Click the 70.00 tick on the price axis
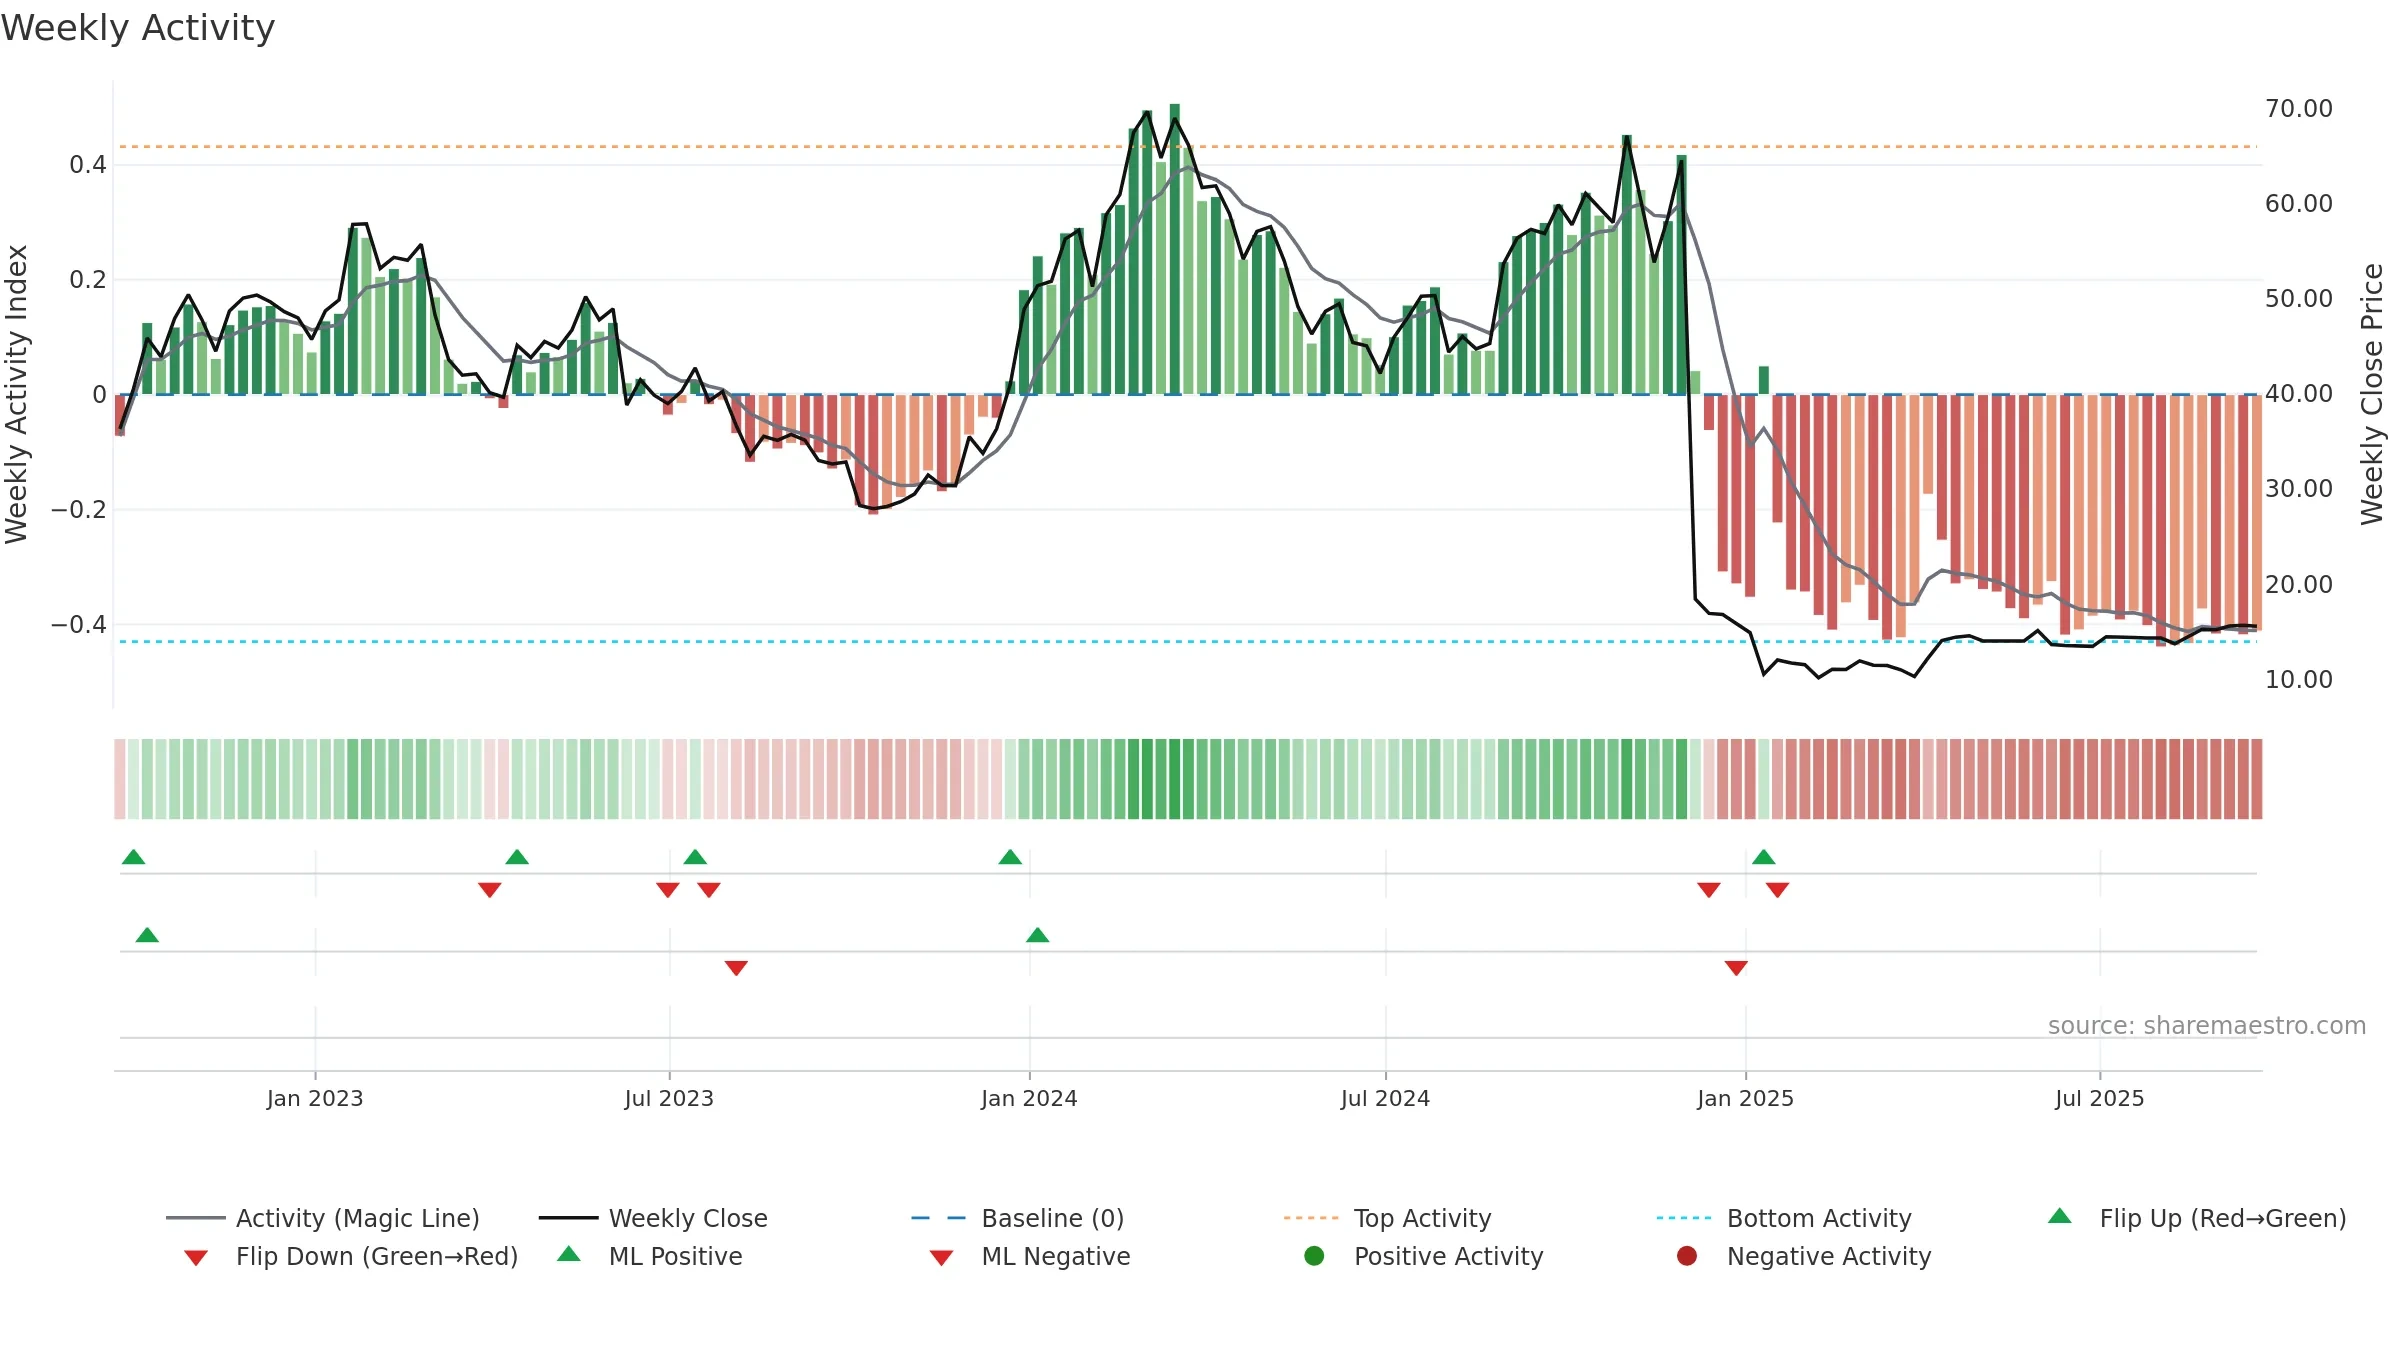 click(2299, 108)
